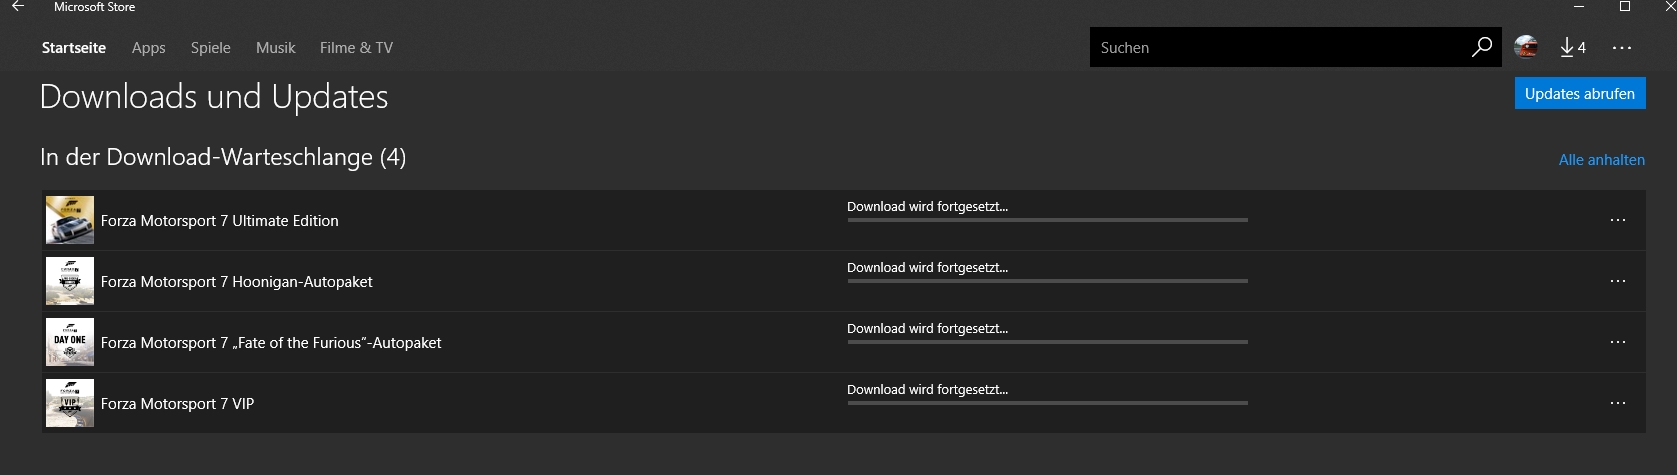Open the downloads indicator showing 4
This screenshot has height=475, width=1677.
point(1572,47)
